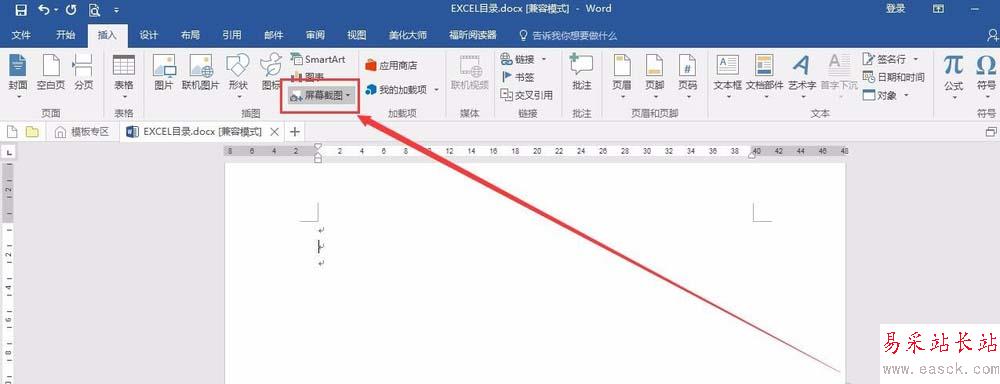Insert an equation with 公式

(953, 76)
